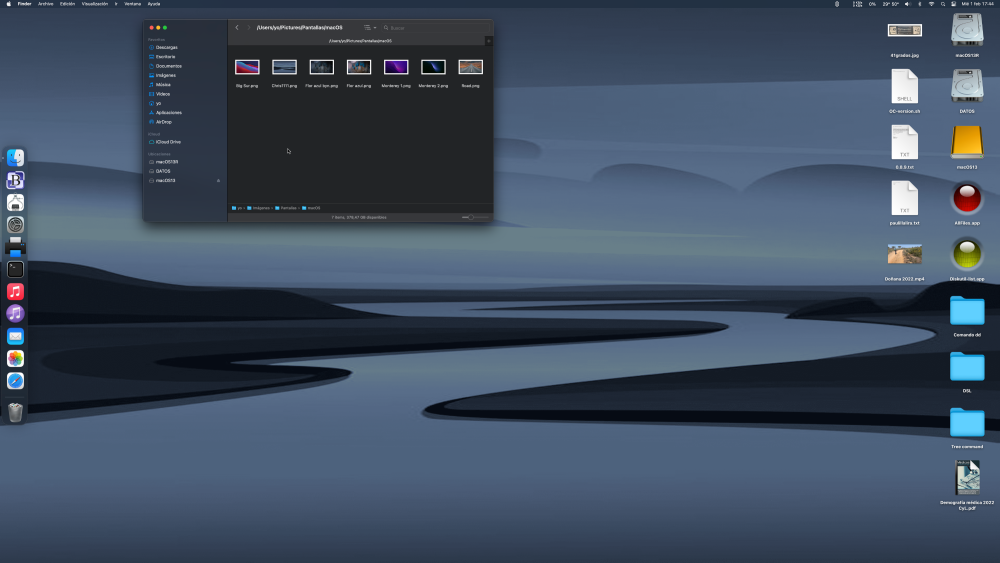Launch Photos from the Dock
This screenshot has width=1000, height=563.
point(15,358)
